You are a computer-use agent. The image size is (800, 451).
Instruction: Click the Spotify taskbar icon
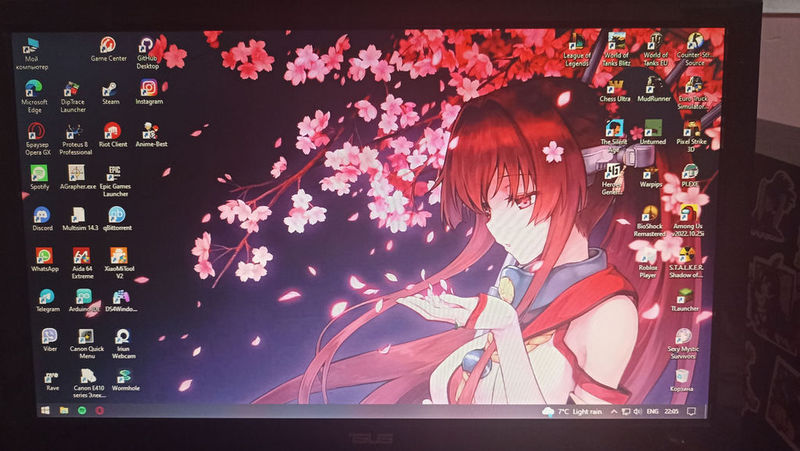pos(82,410)
